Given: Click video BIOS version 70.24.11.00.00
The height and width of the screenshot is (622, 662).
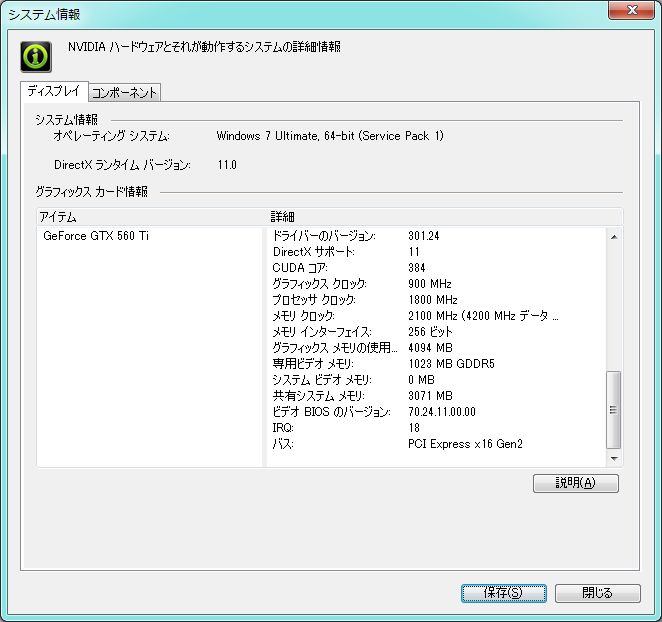Looking at the screenshot, I should click(x=442, y=412).
